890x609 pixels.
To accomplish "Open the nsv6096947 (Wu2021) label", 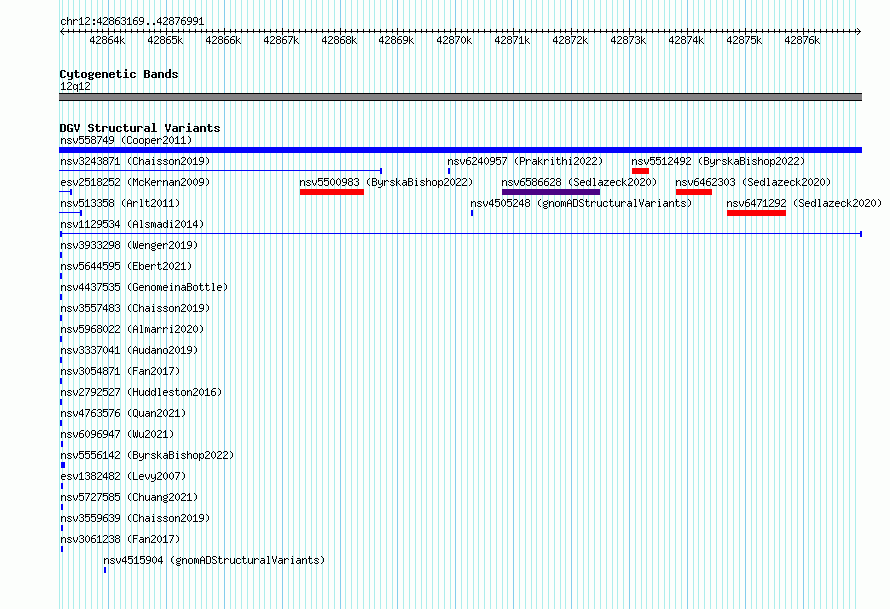I will (x=117, y=434).
